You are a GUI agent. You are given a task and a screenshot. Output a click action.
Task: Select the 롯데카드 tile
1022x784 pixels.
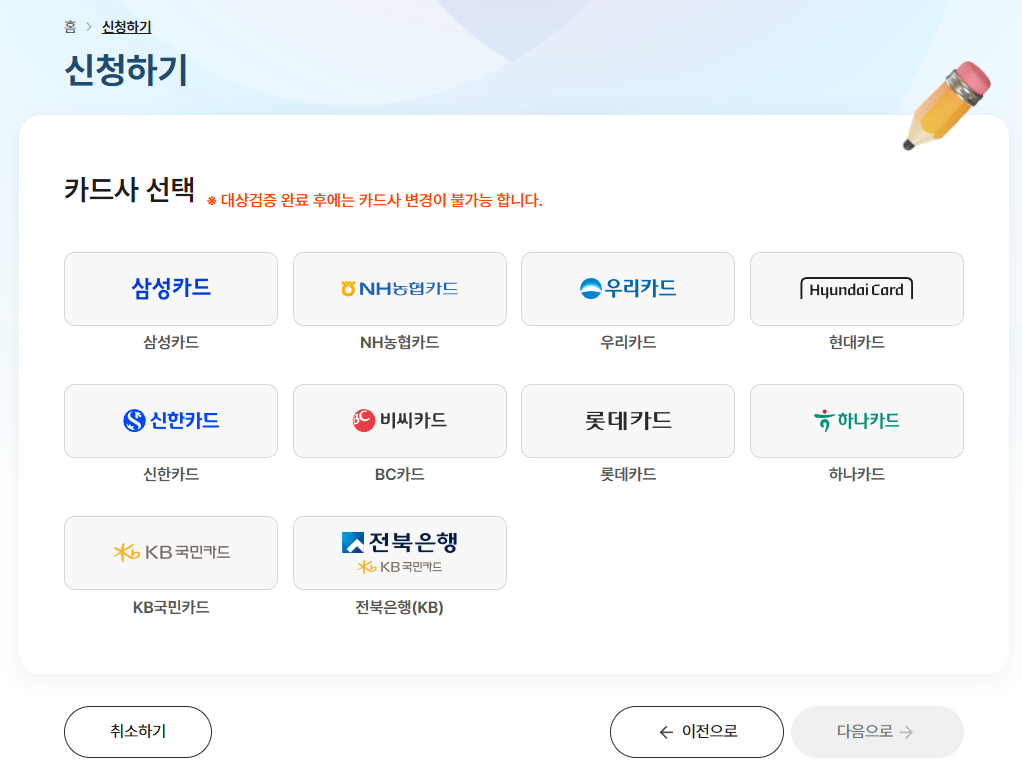(x=627, y=420)
